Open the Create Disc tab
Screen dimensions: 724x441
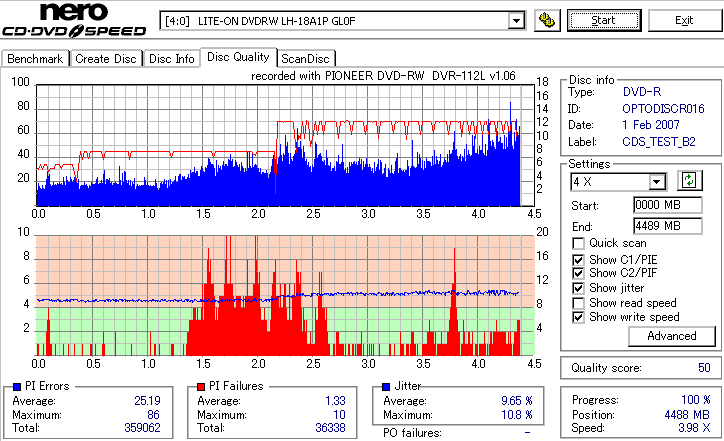(x=106, y=59)
